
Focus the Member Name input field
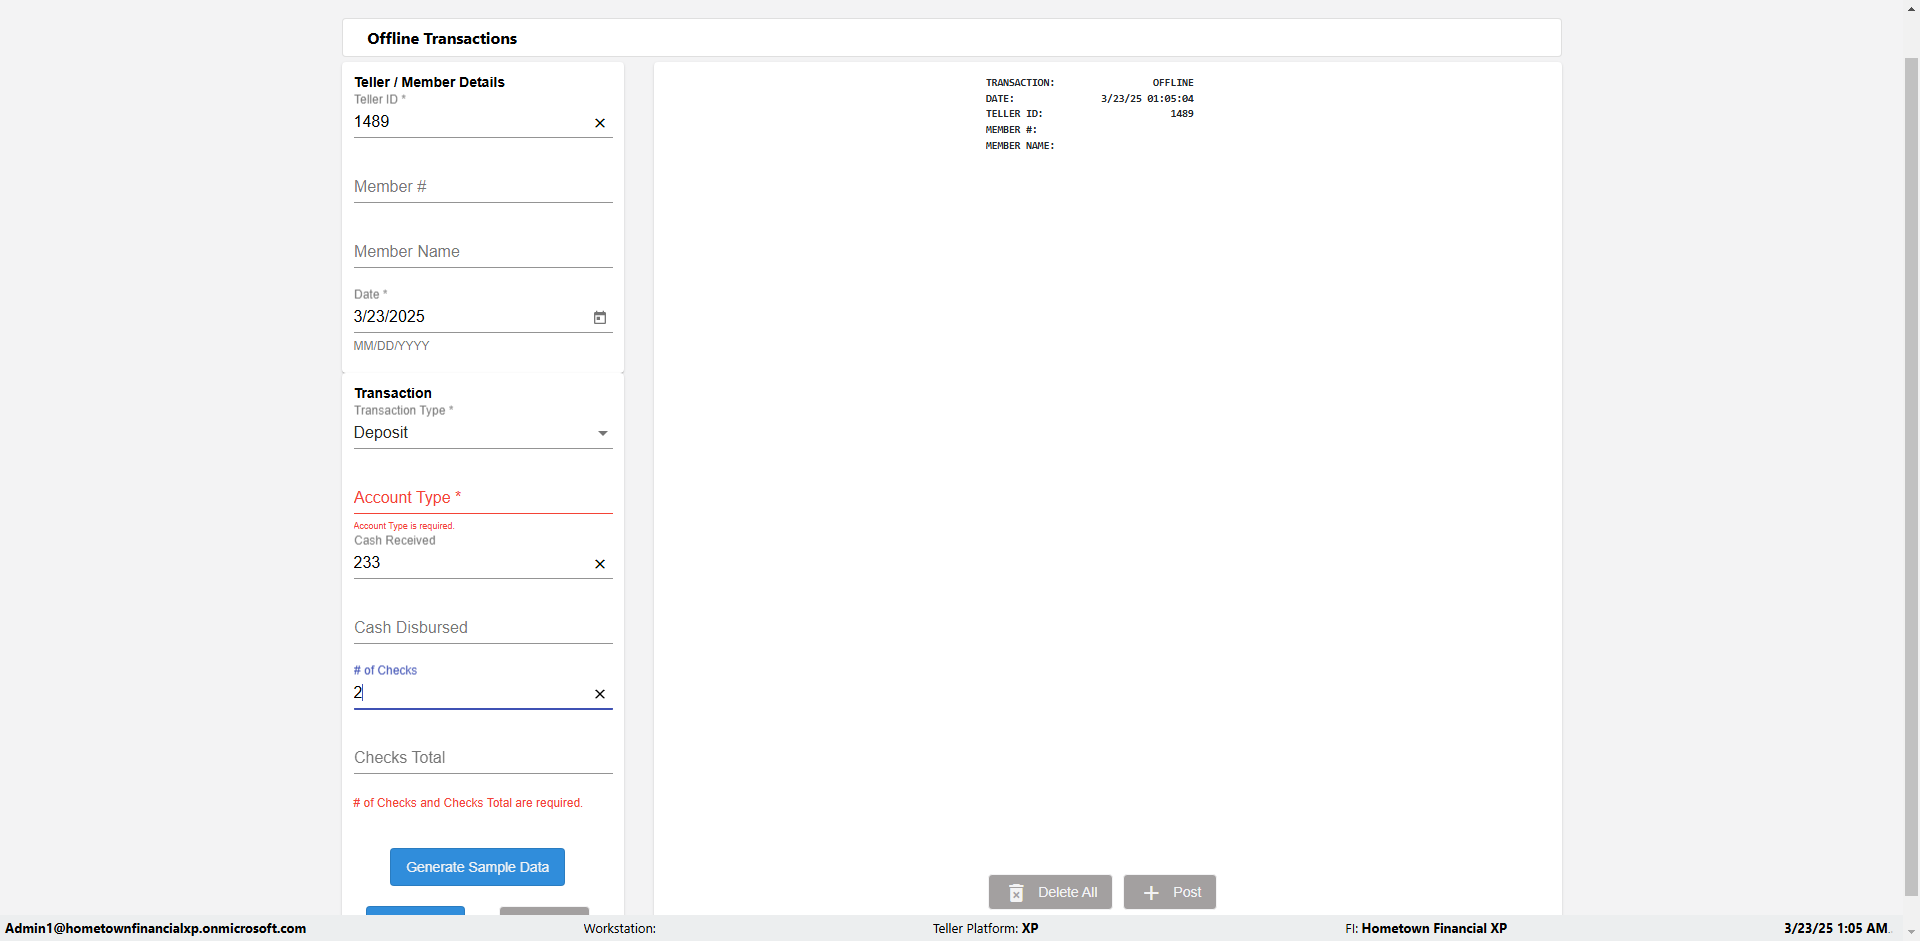(x=483, y=252)
